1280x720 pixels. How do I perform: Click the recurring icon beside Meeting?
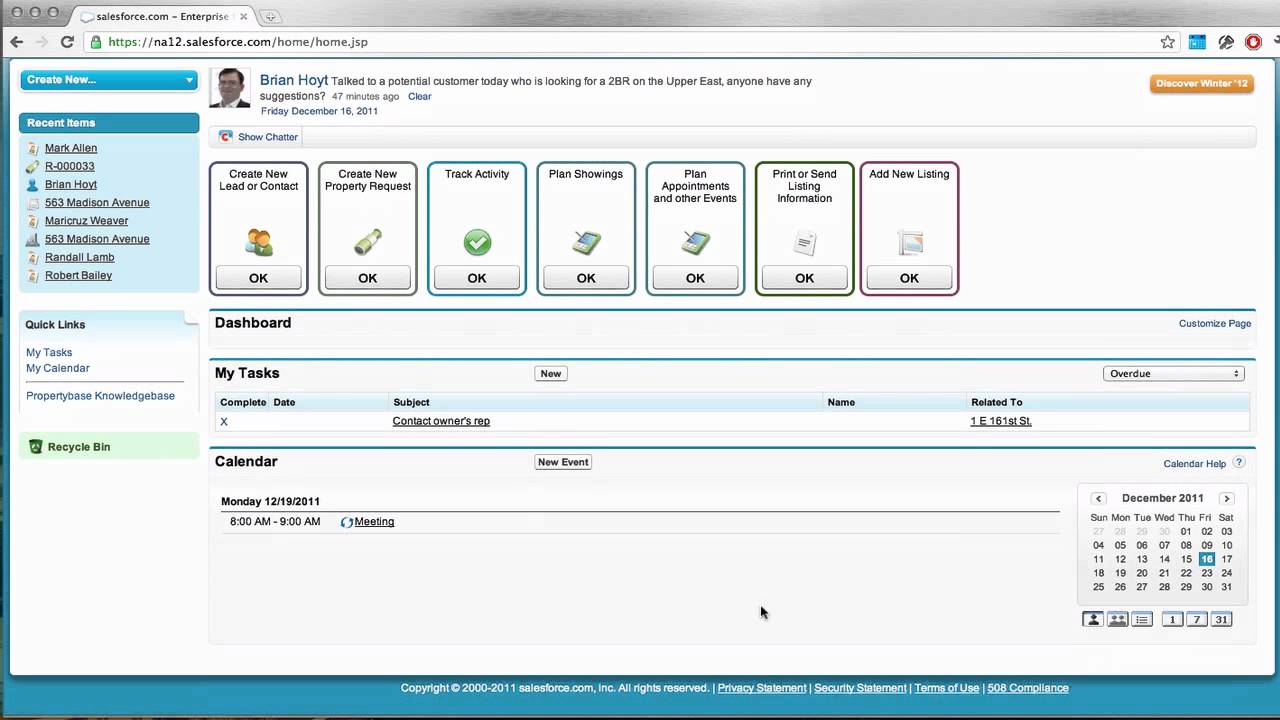[x=347, y=522]
